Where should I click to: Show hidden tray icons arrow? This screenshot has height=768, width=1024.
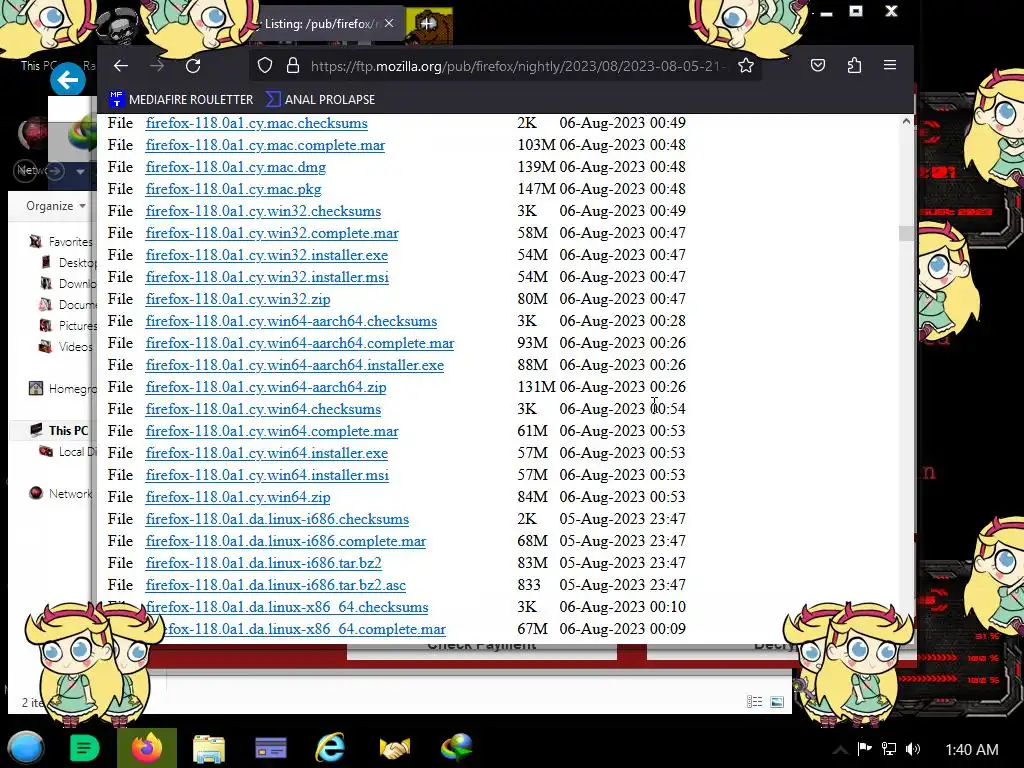click(x=841, y=750)
